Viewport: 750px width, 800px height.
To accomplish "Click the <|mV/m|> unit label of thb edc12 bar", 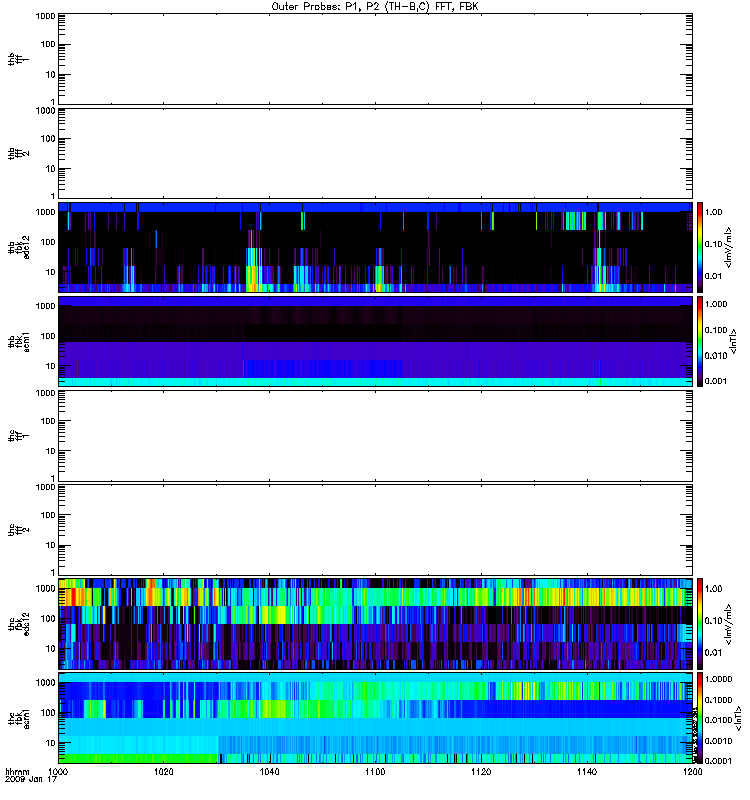I will [728, 248].
